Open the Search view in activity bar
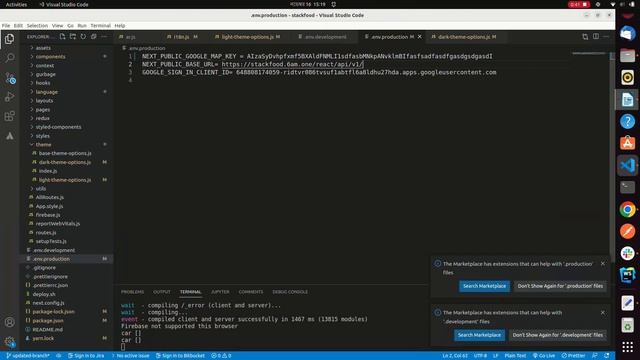Viewport: 640px width, 360px height. [x=9, y=58]
